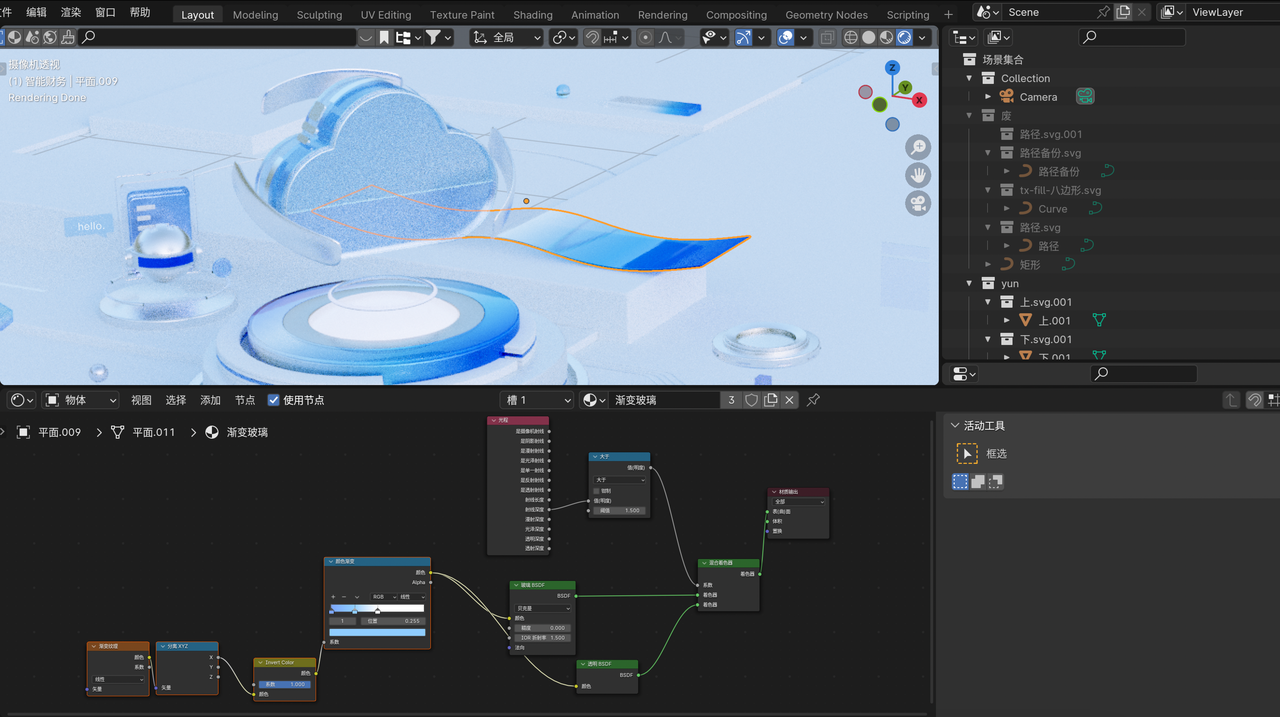Add a new workspace with plus button

[x=949, y=15]
